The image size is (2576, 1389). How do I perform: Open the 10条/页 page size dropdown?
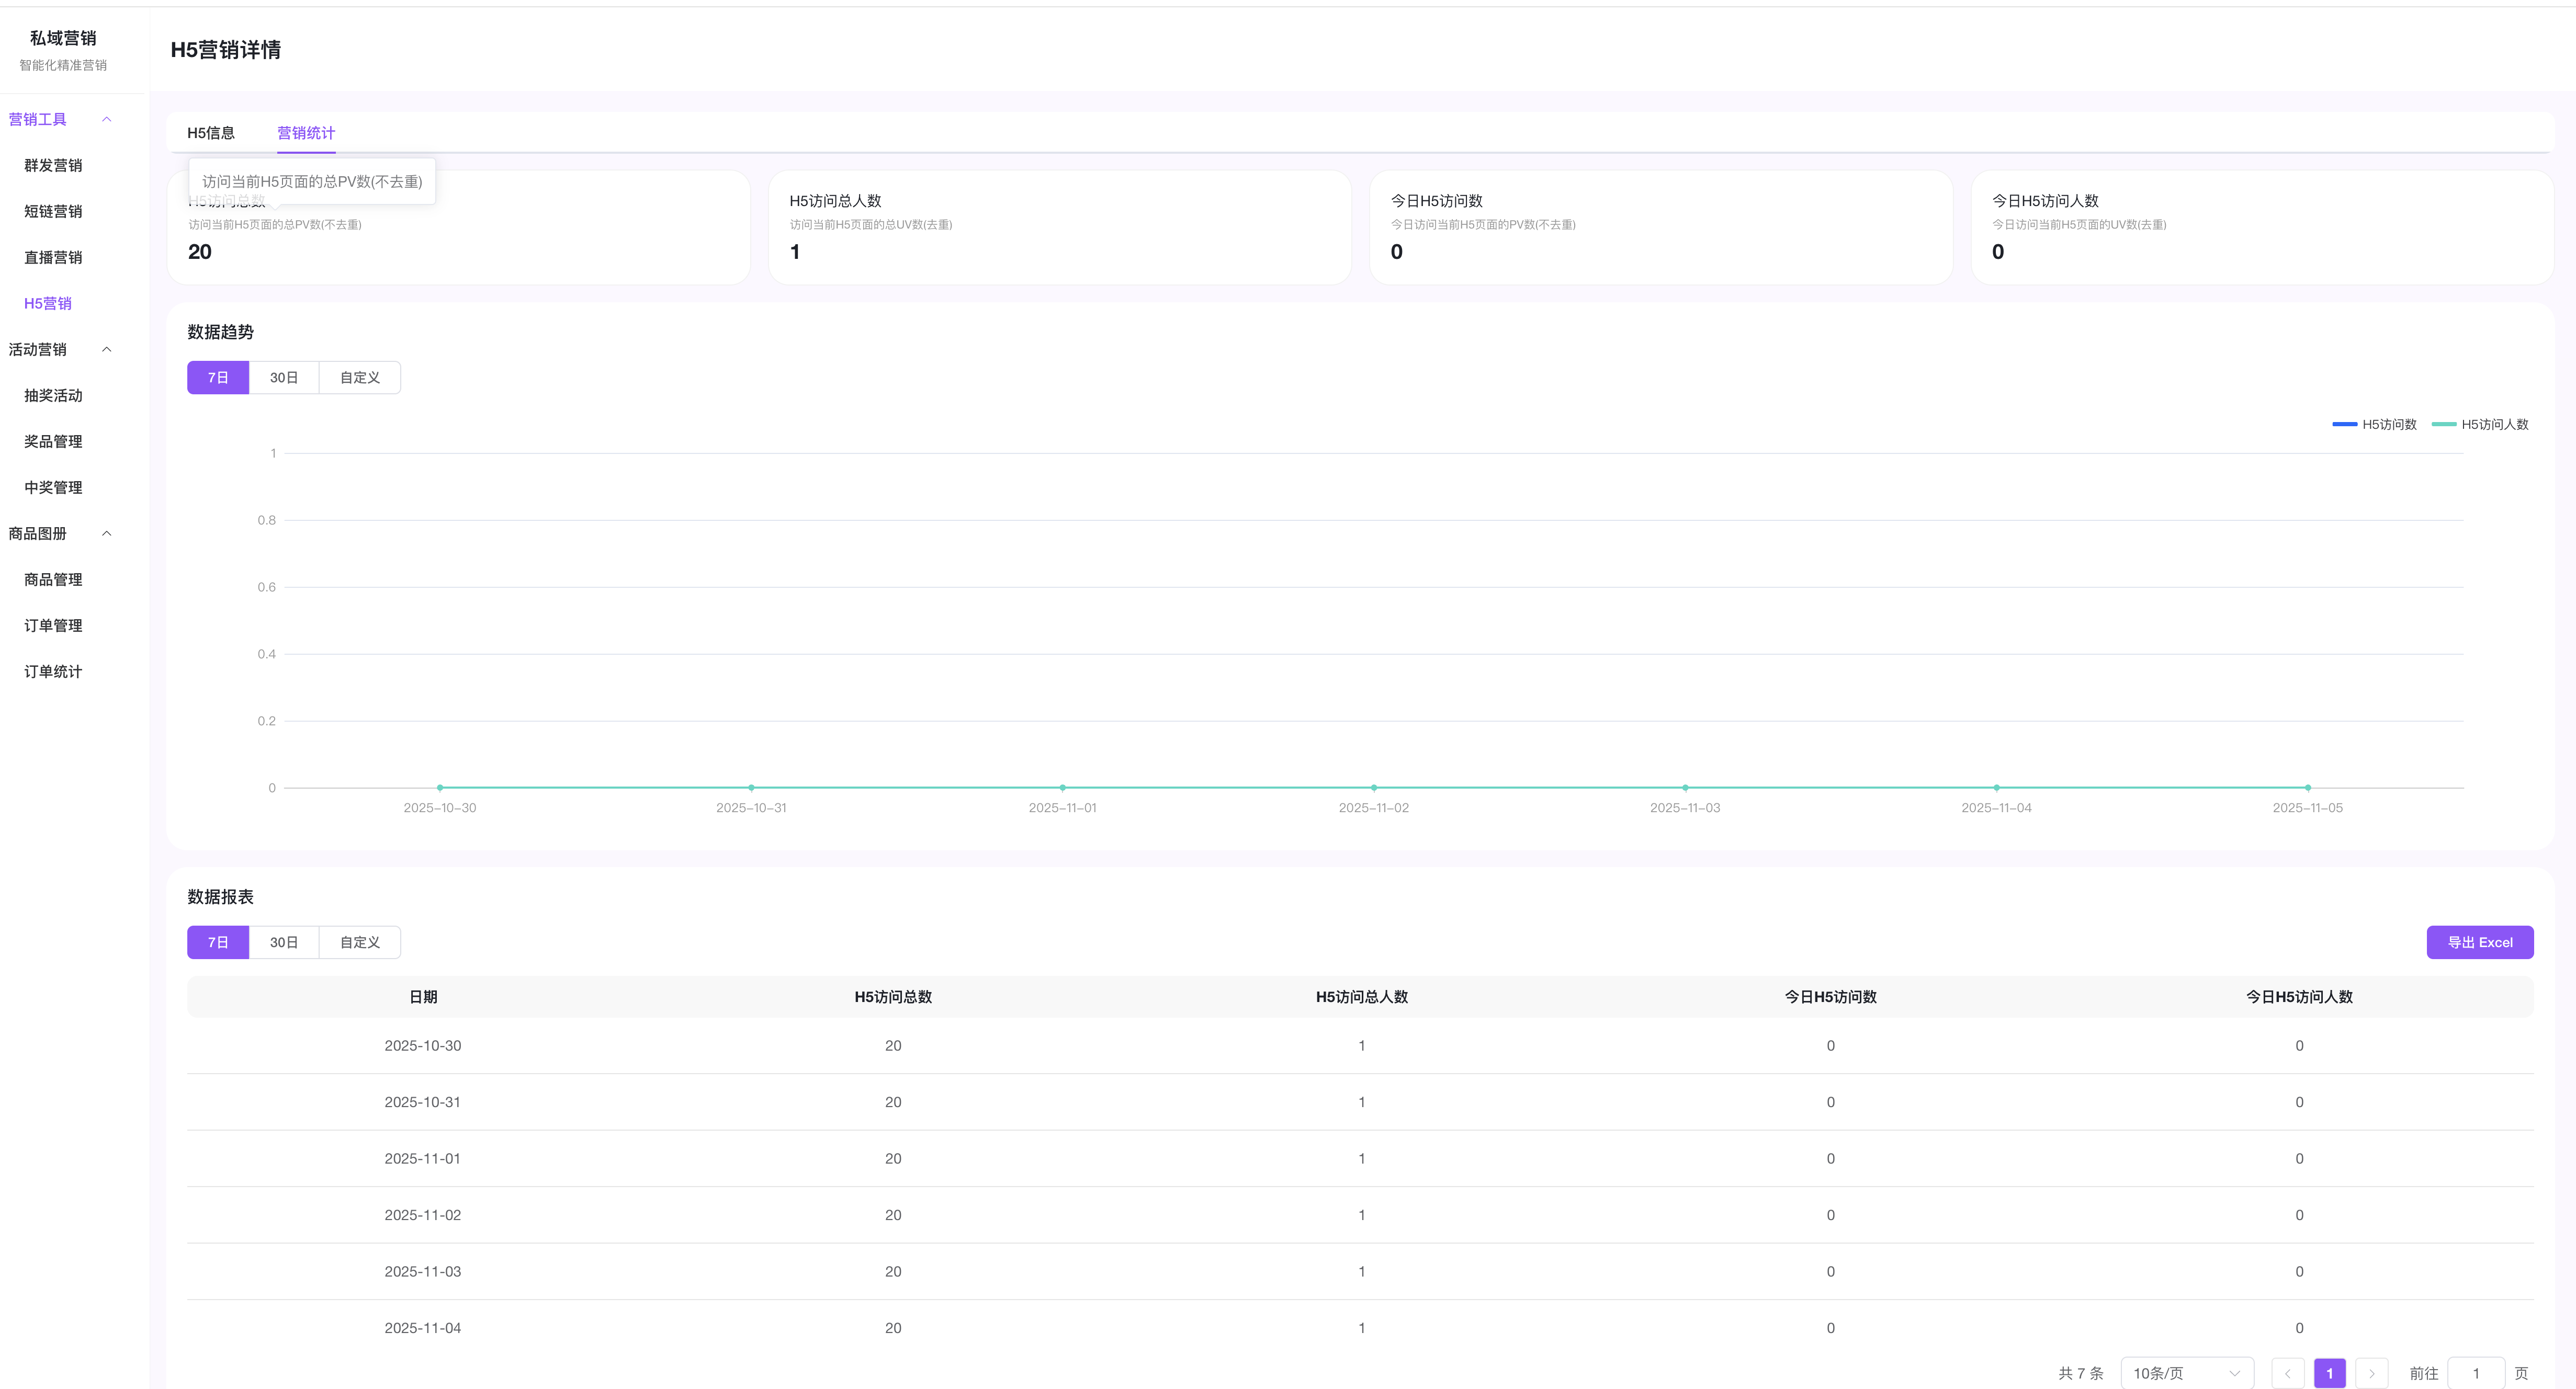[2186, 1373]
